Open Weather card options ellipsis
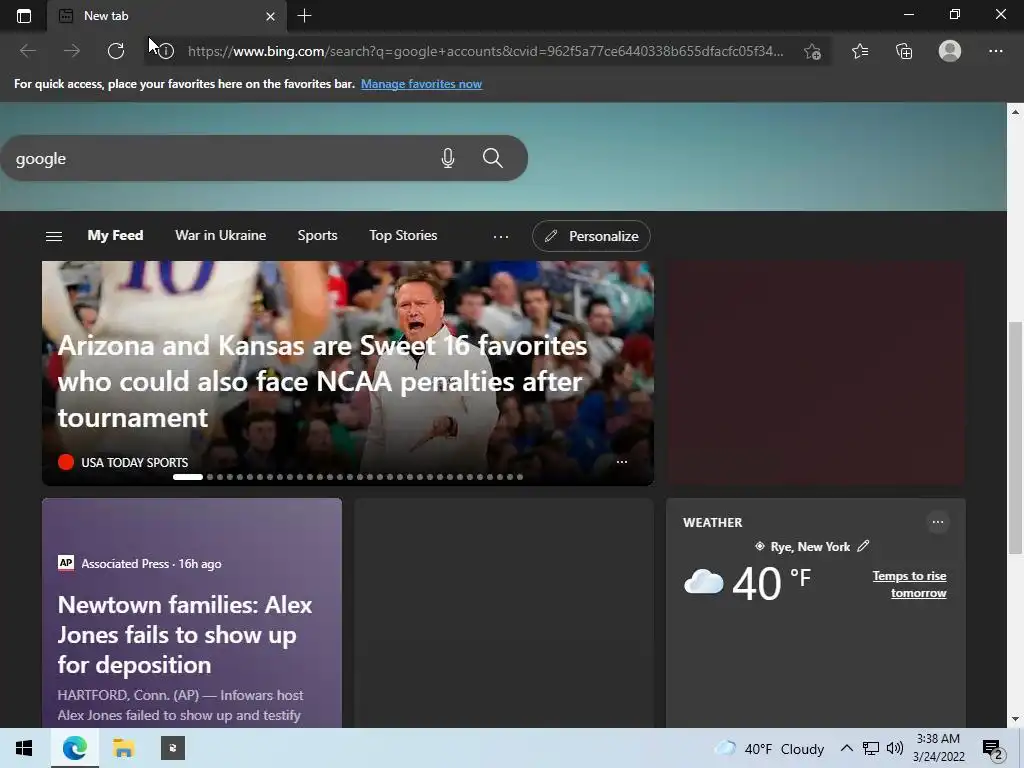 tap(938, 522)
